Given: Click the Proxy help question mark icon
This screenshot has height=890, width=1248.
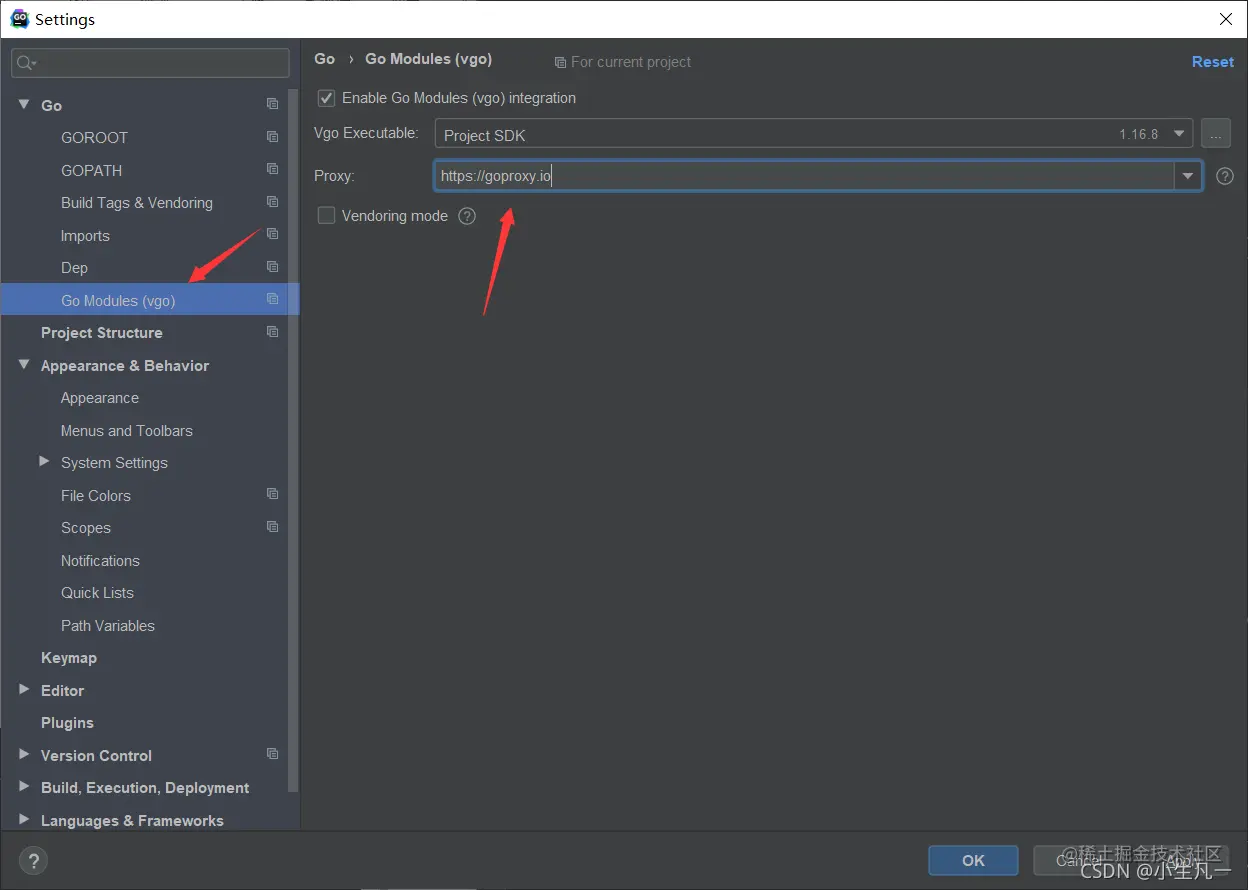Looking at the screenshot, I should click(1225, 176).
